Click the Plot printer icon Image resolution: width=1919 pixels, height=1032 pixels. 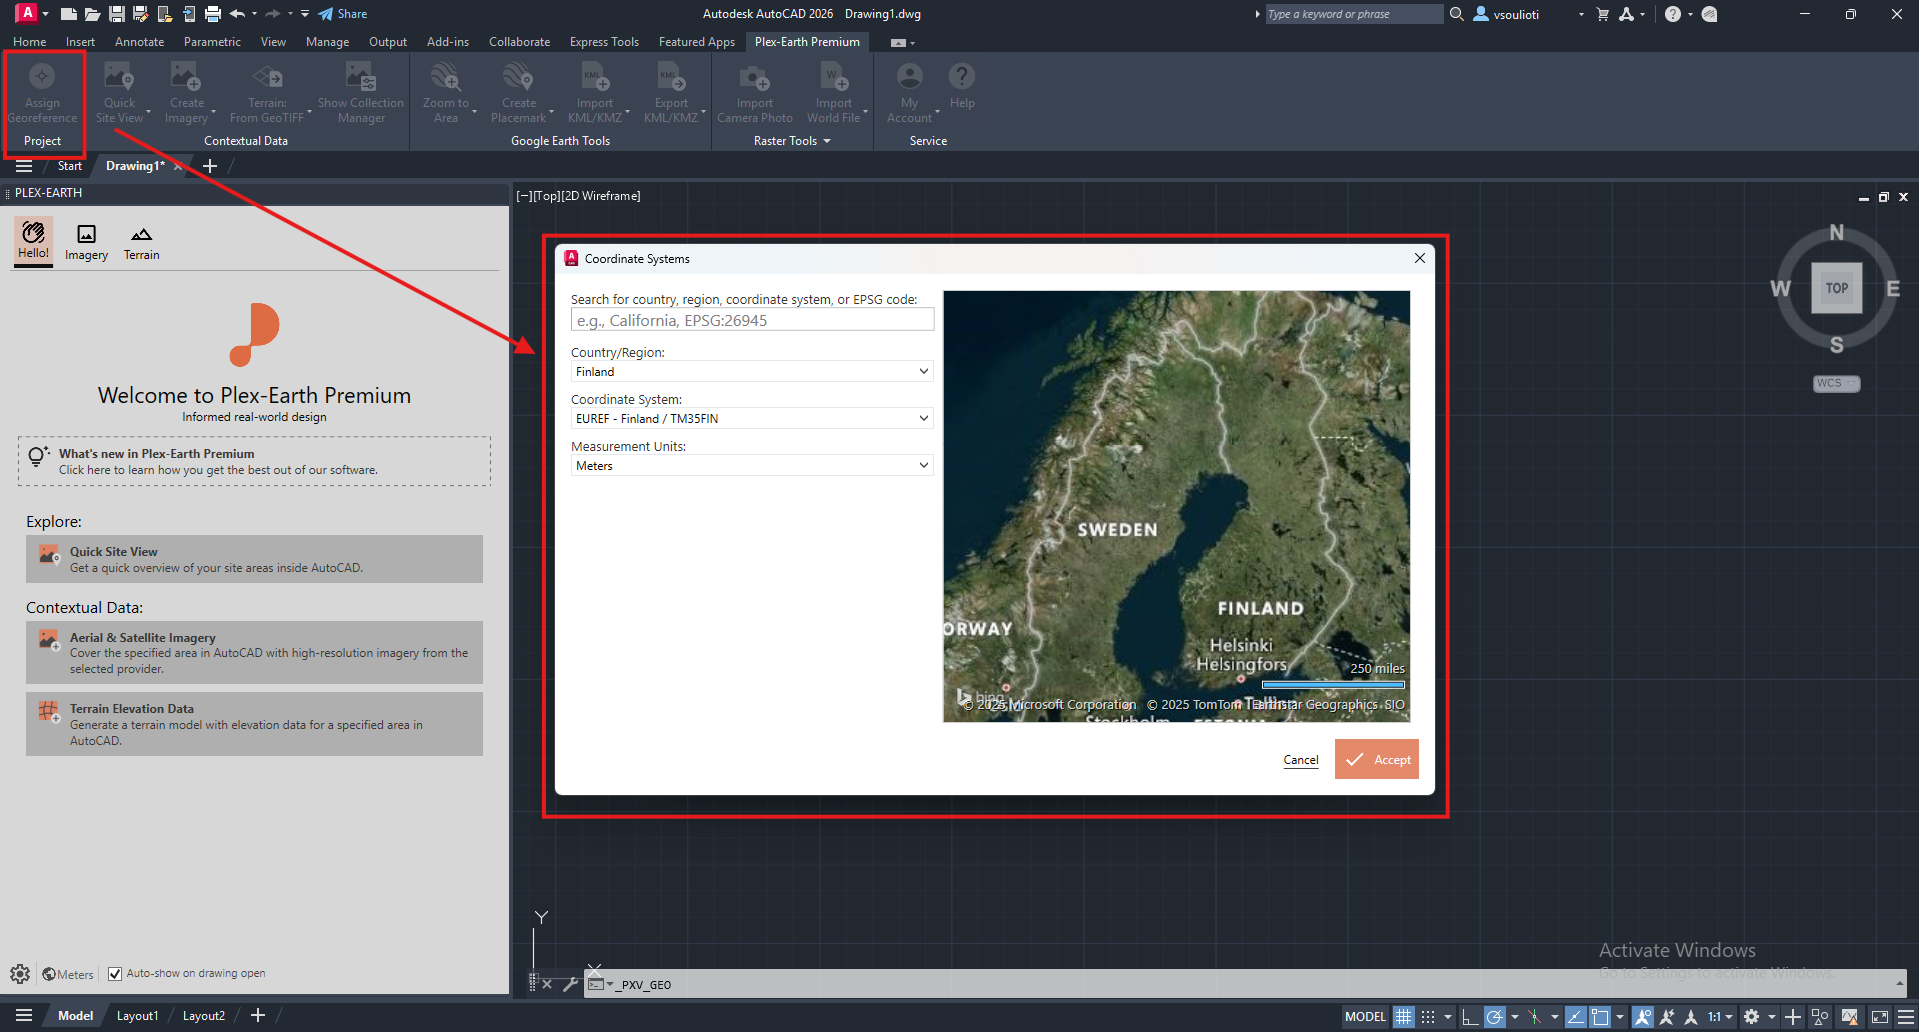coord(212,14)
